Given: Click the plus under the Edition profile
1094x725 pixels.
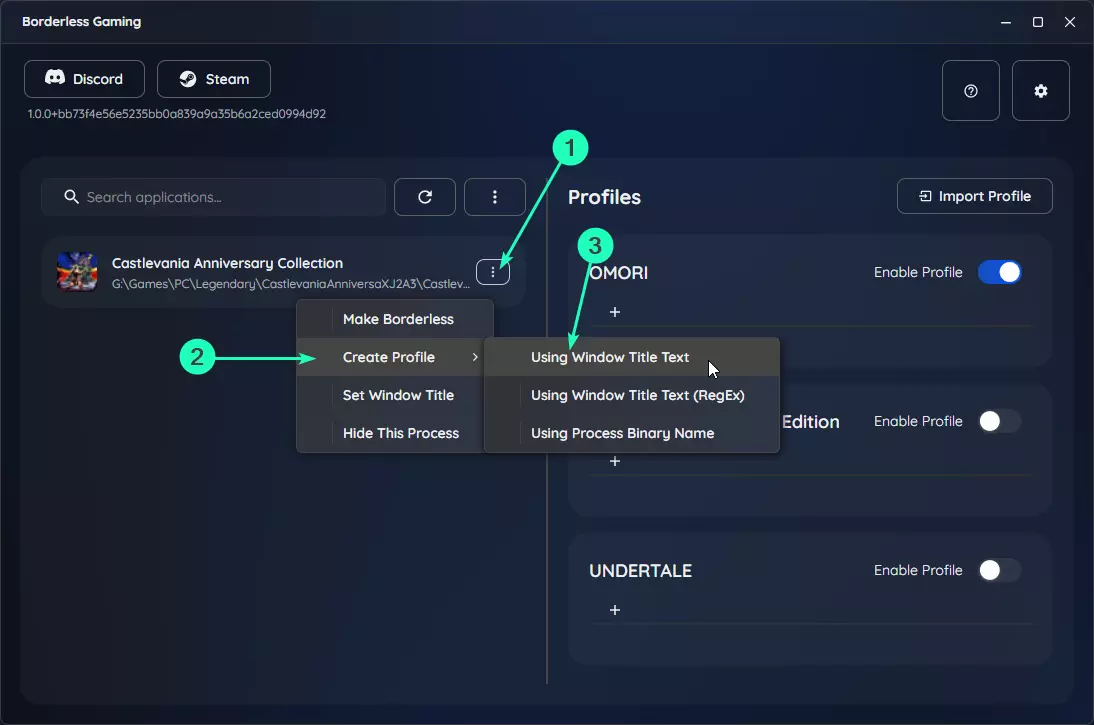Looking at the screenshot, I should click(615, 461).
